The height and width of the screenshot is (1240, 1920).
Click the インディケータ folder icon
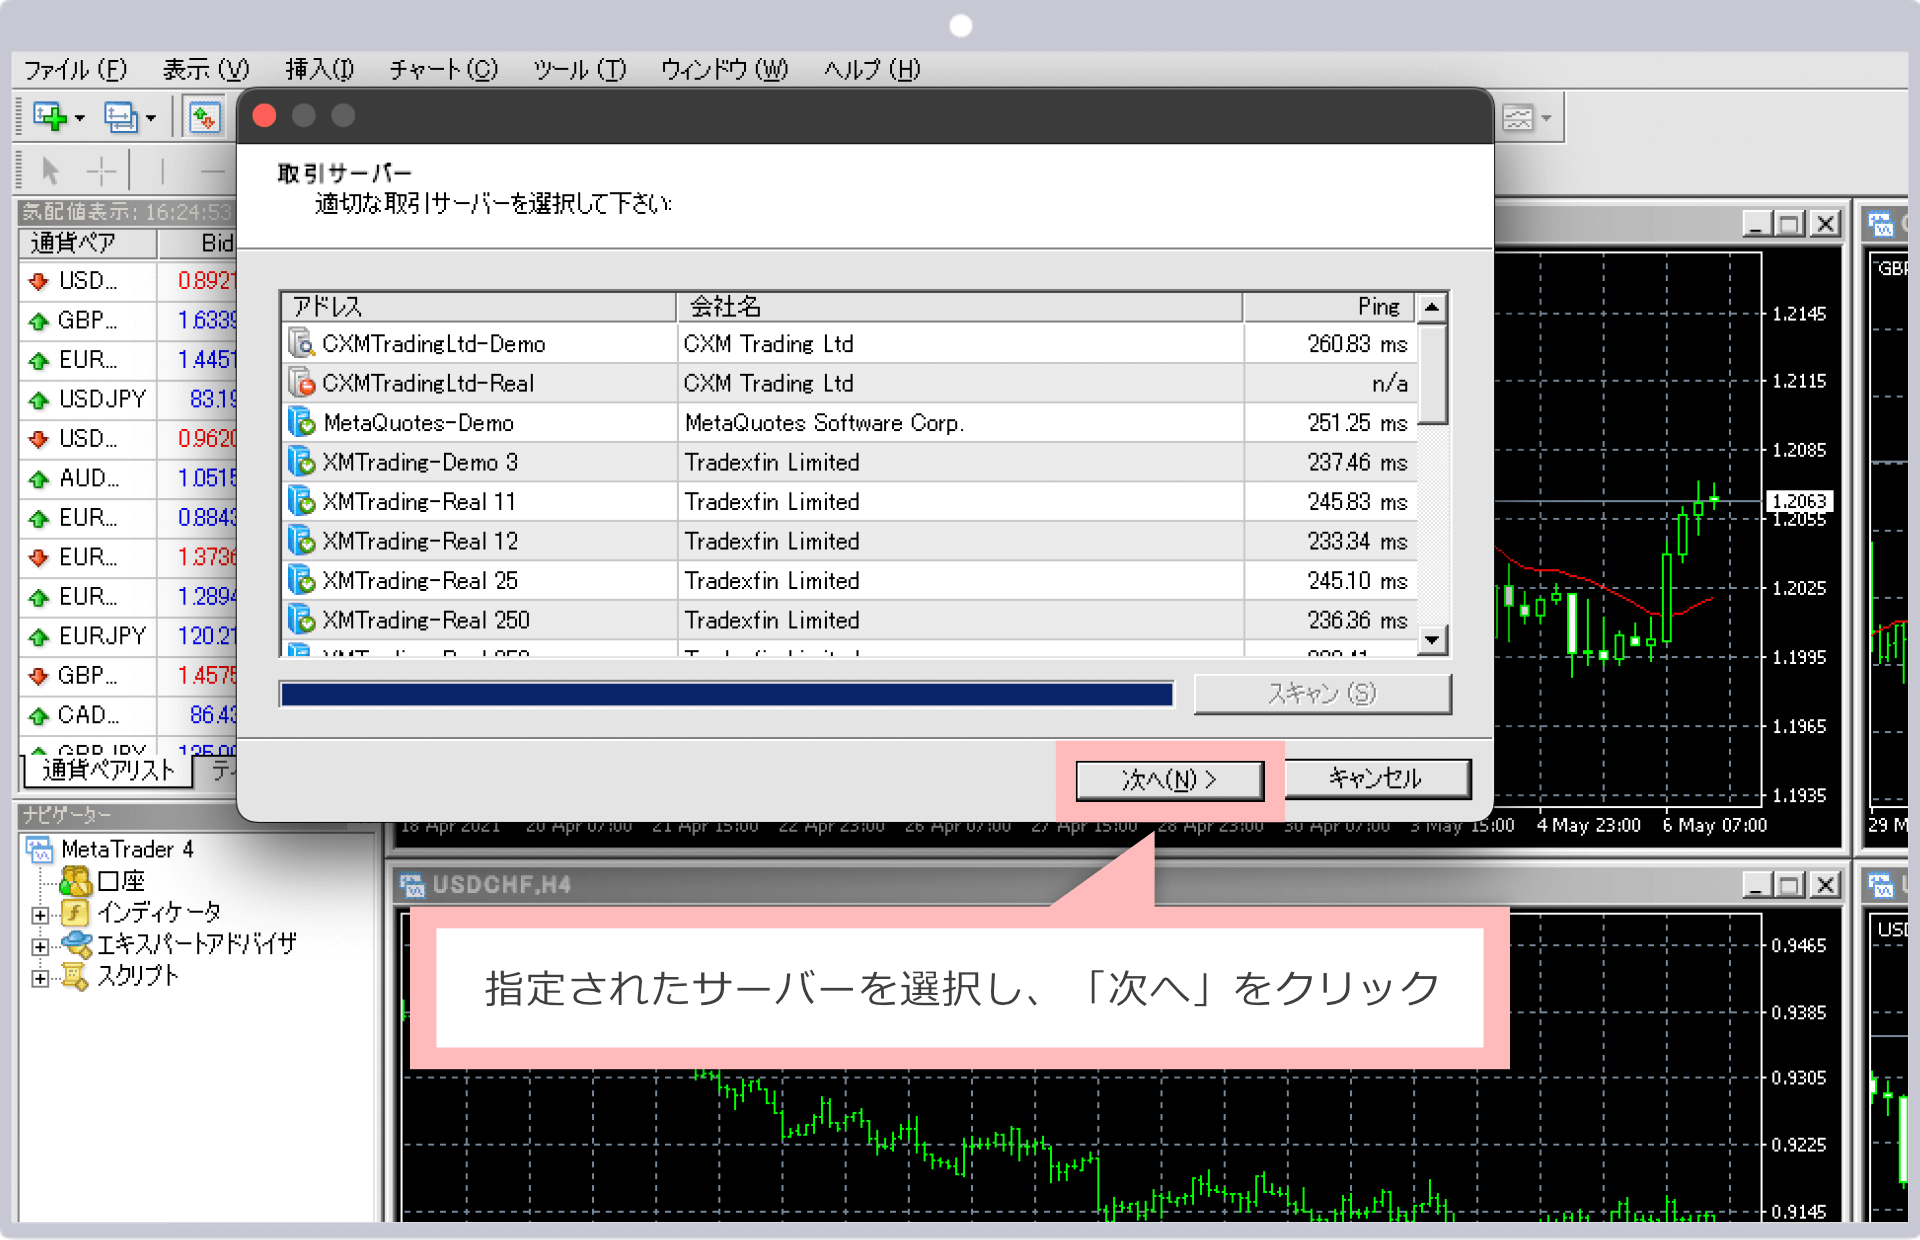coord(75,912)
